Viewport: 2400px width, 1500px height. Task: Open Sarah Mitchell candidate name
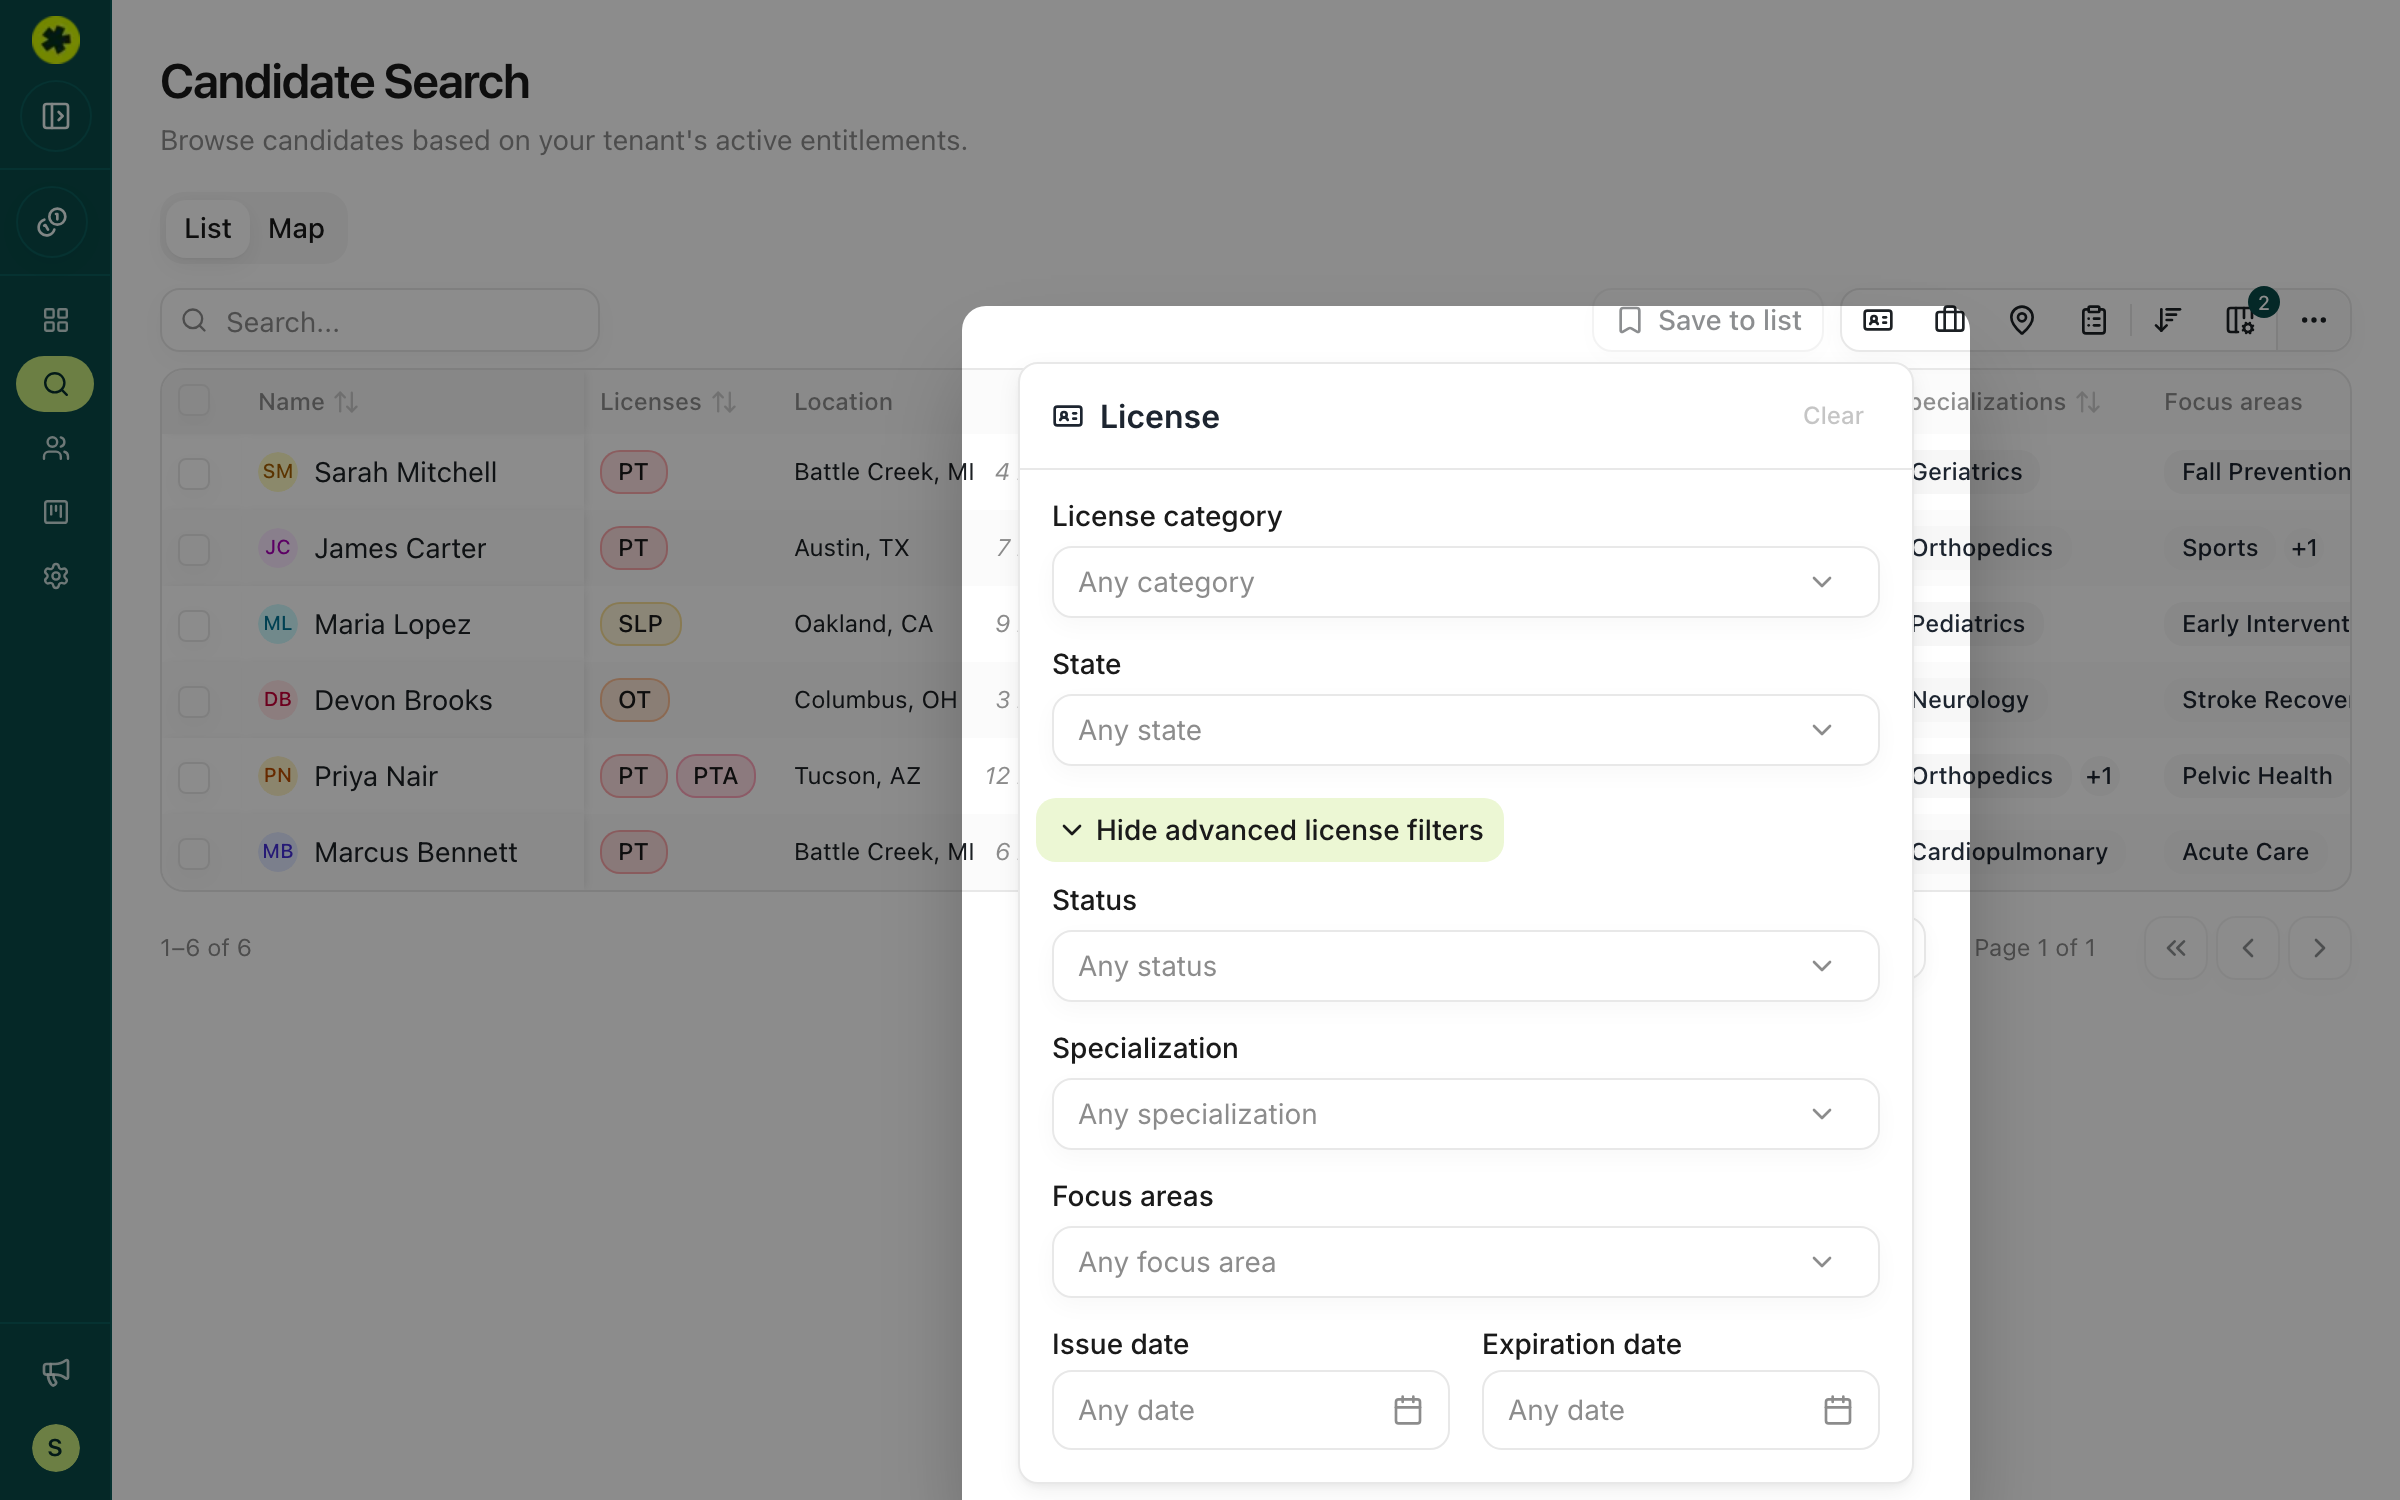(405, 472)
